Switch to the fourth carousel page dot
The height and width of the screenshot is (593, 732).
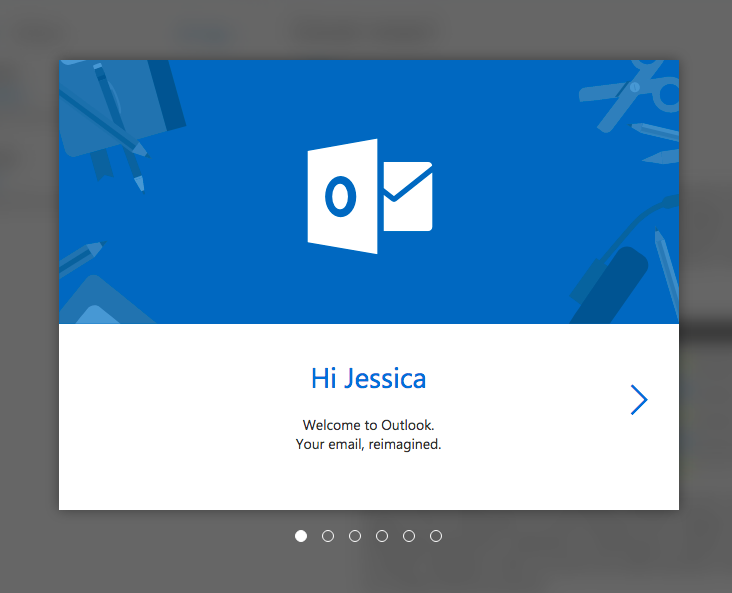[x=382, y=536]
